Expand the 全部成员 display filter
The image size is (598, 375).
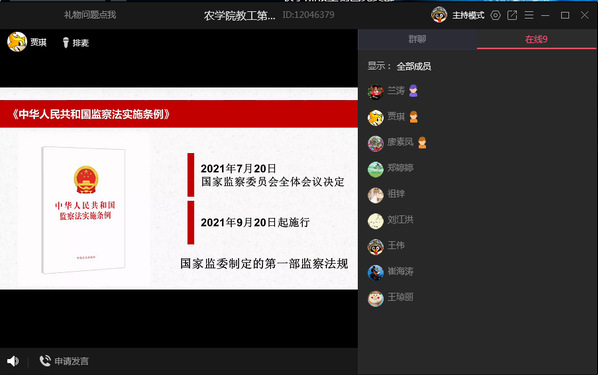414,66
